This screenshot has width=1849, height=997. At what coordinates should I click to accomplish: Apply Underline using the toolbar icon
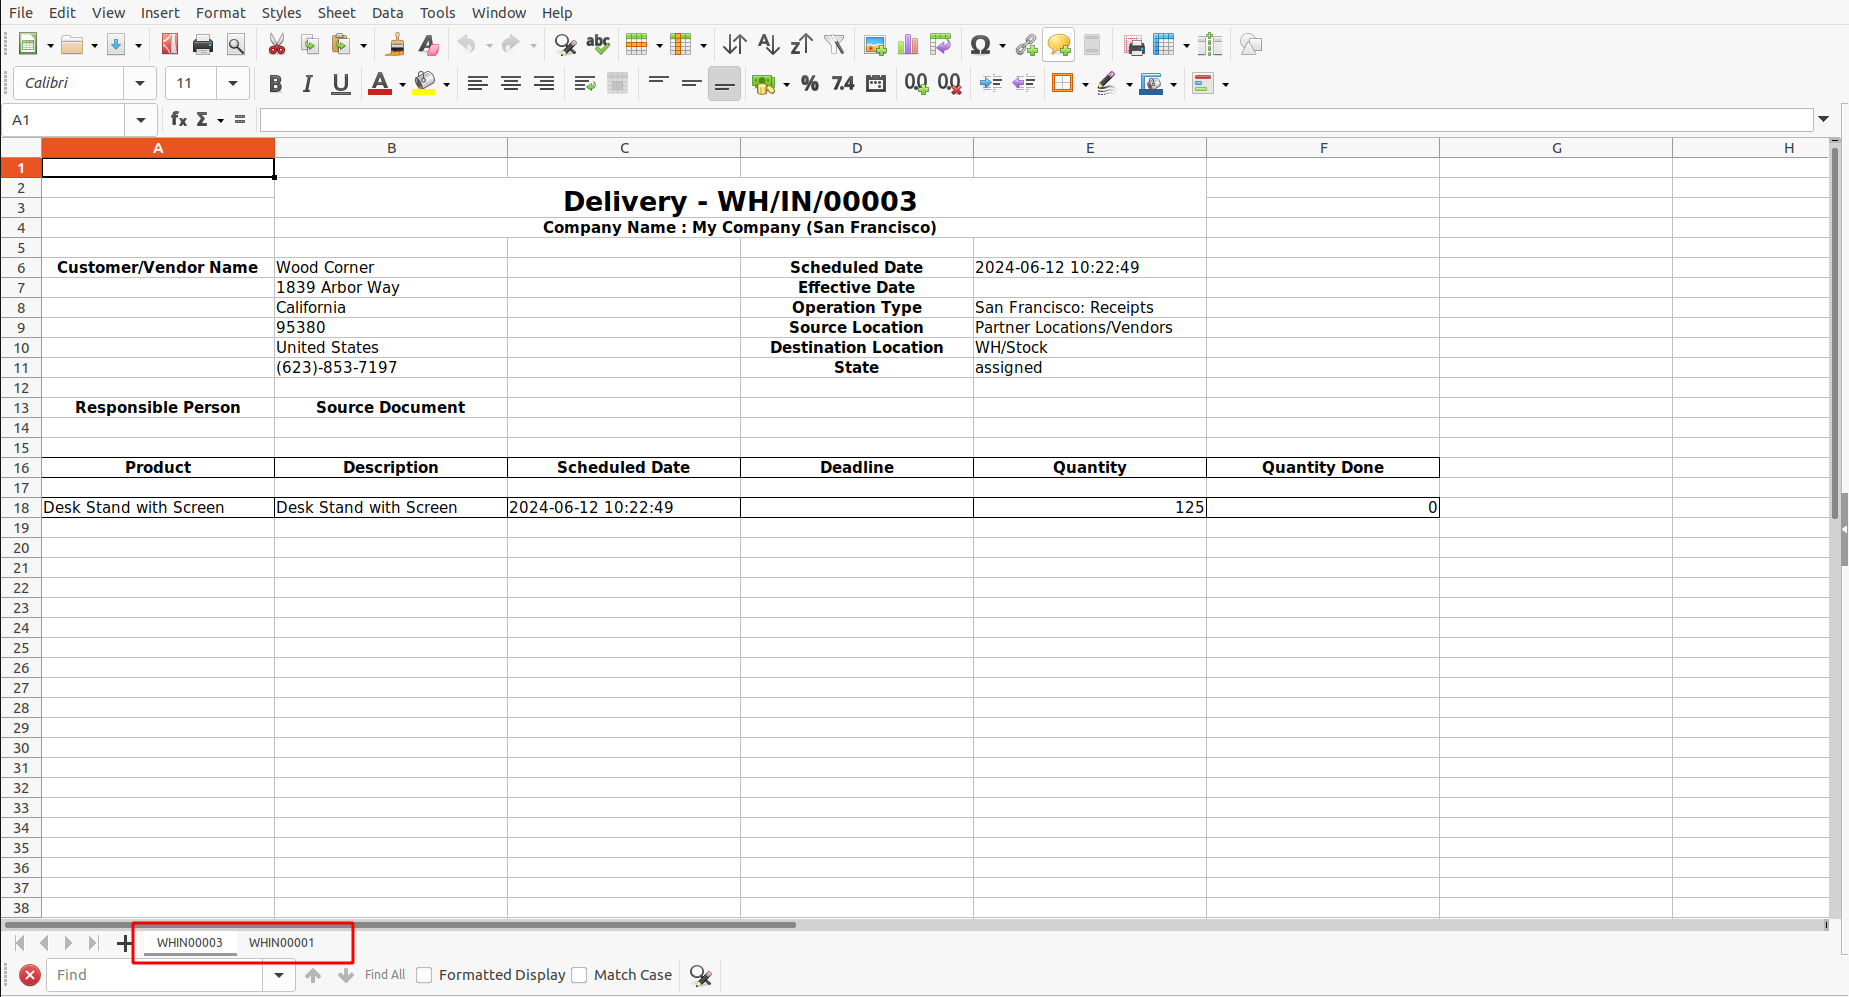click(x=341, y=84)
